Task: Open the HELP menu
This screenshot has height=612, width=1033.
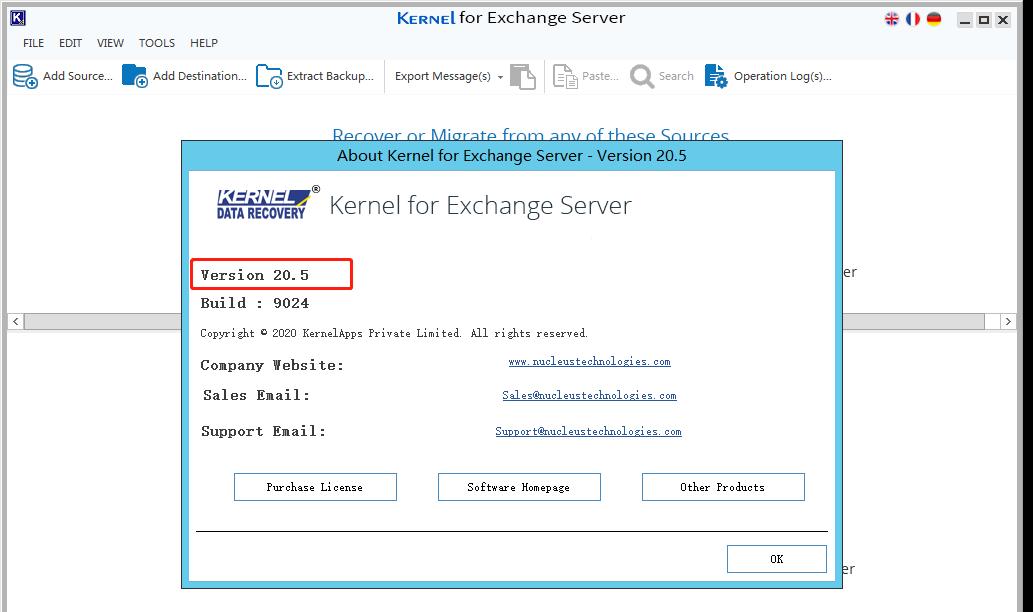Action: click(204, 43)
